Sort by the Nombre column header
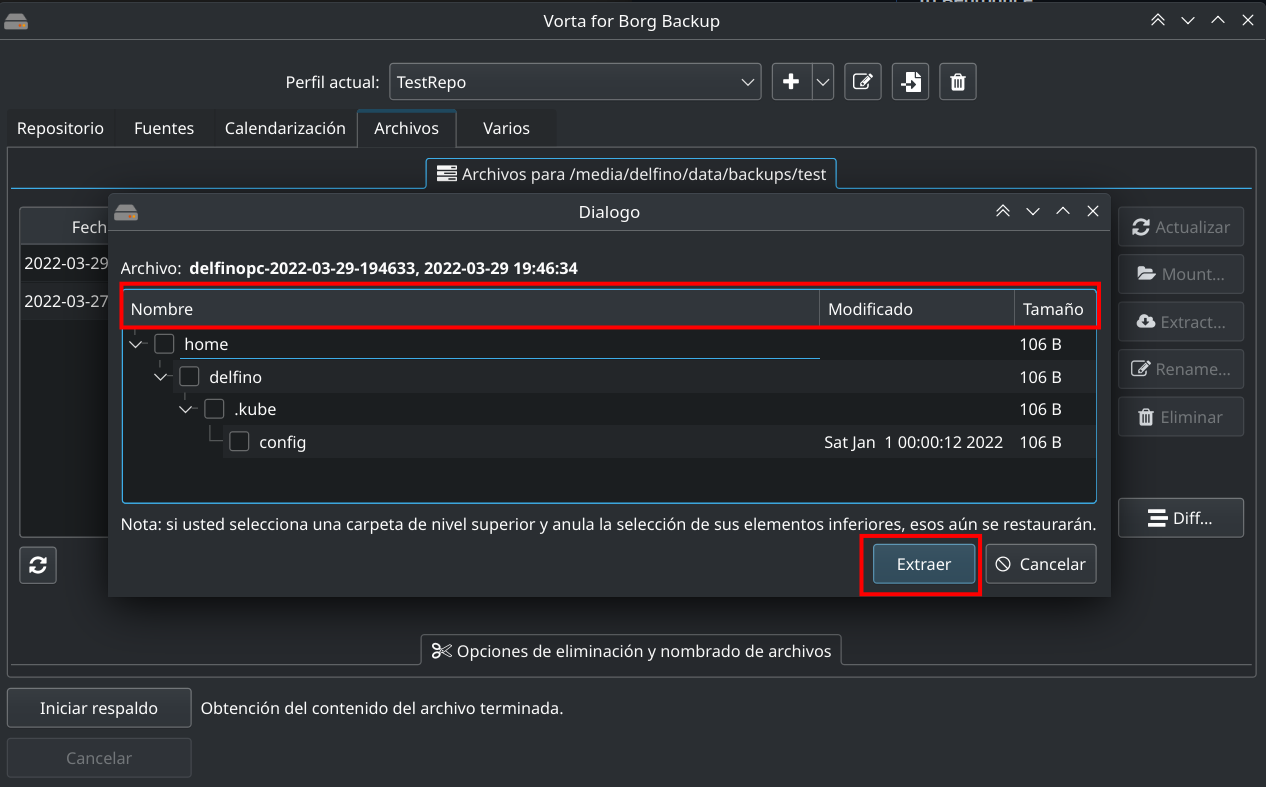 click(471, 309)
